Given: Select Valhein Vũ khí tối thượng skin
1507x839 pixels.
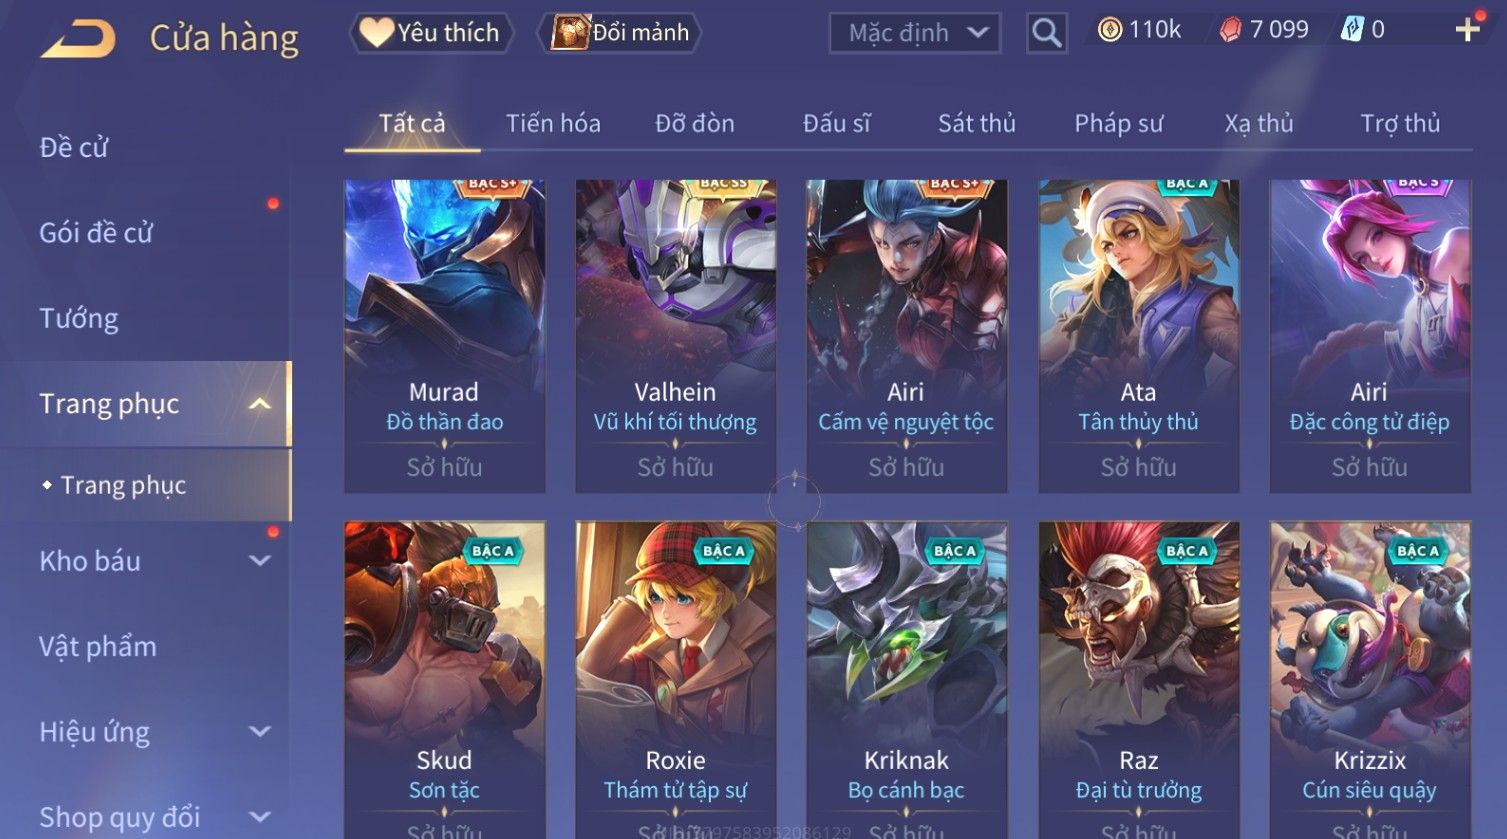Looking at the screenshot, I should 676,336.
